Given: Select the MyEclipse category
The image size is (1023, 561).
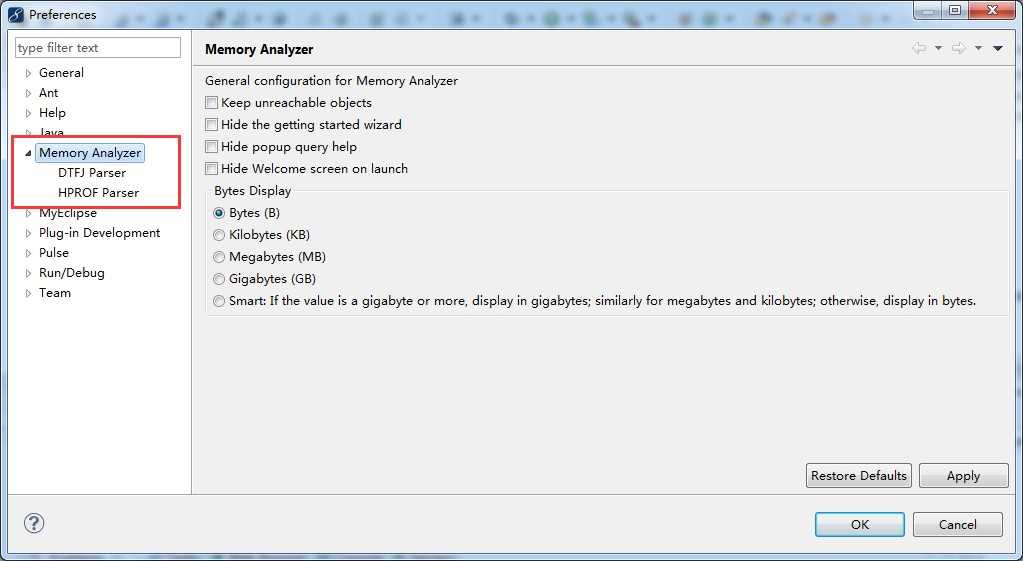Looking at the screenshot, I should [68, 213].
